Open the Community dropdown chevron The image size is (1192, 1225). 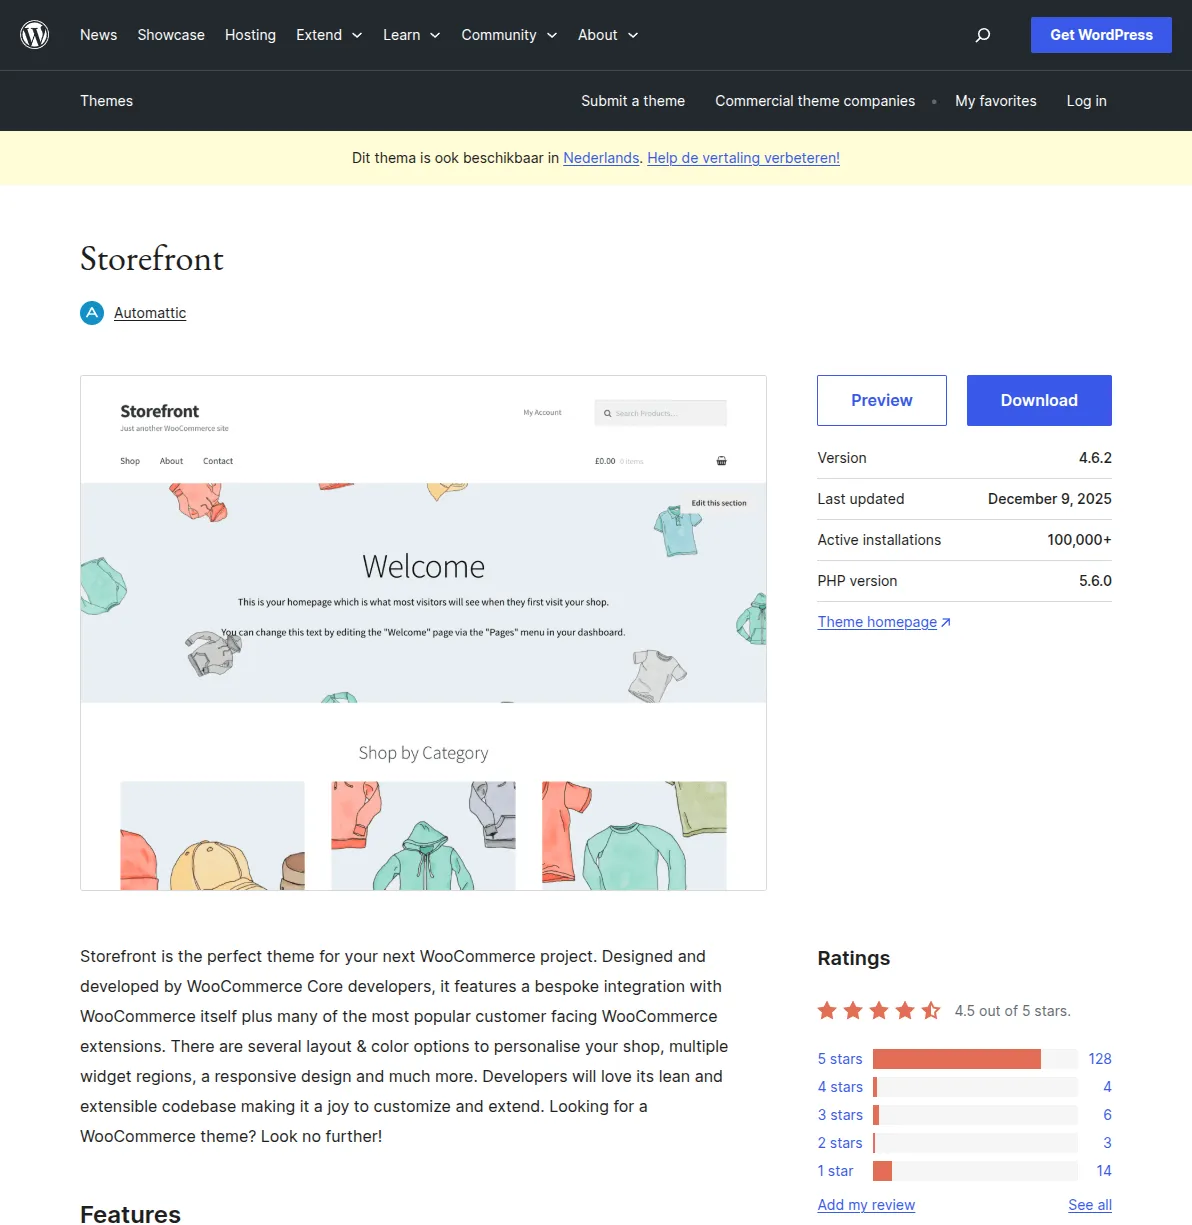point(552,35)
